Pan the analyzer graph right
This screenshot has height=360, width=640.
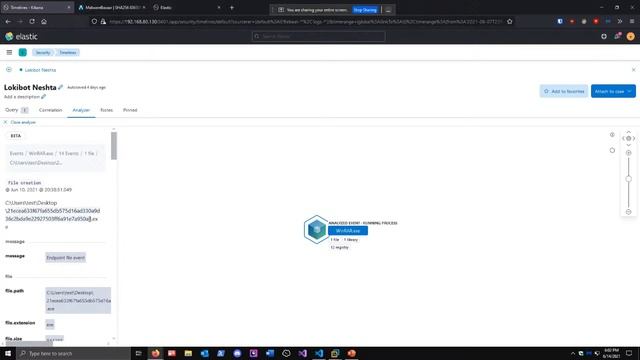click(634, 138)
